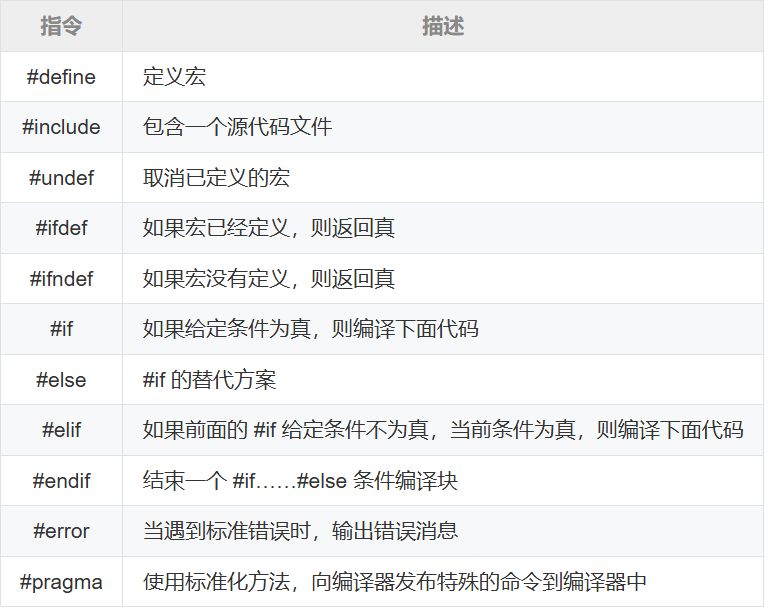Select the #pragma cell
This screenshot has width=769, height=608.
click(61, 583)
